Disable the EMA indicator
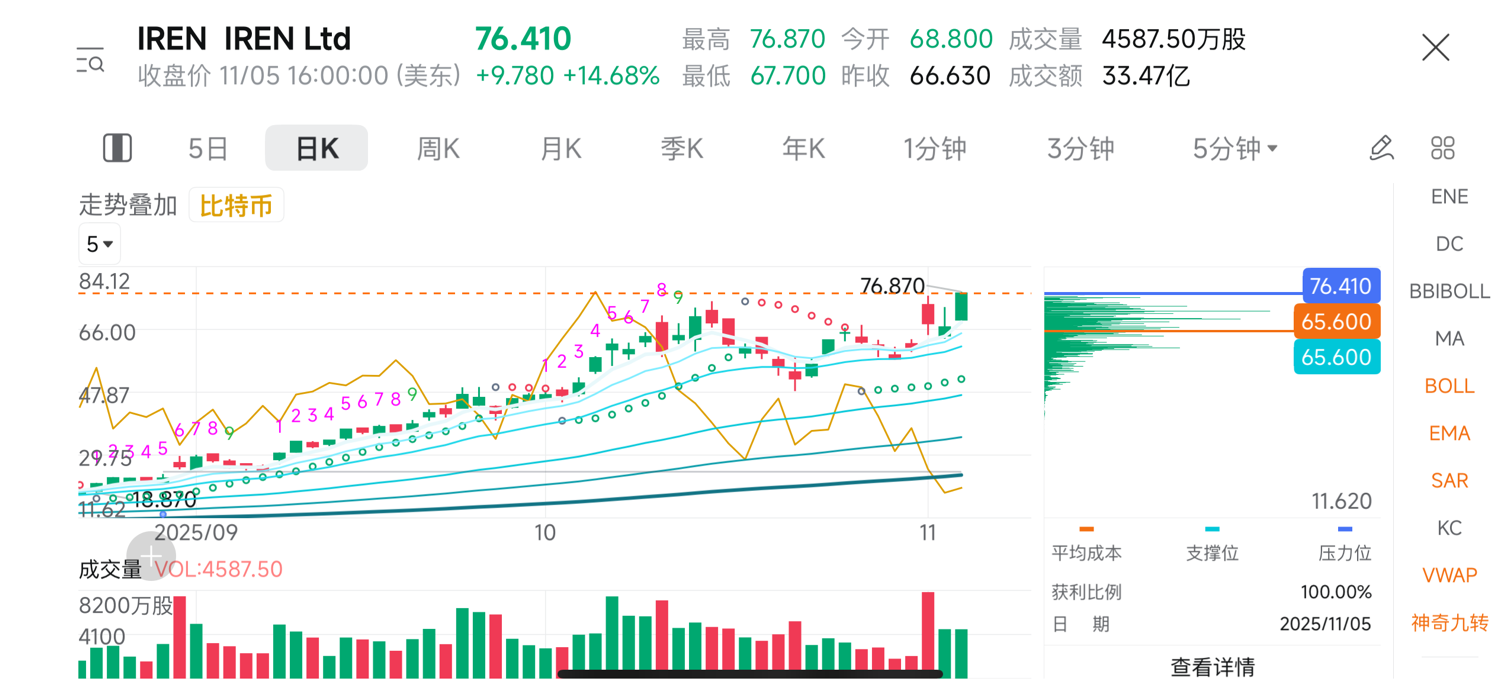 (x=1449, y=433)
